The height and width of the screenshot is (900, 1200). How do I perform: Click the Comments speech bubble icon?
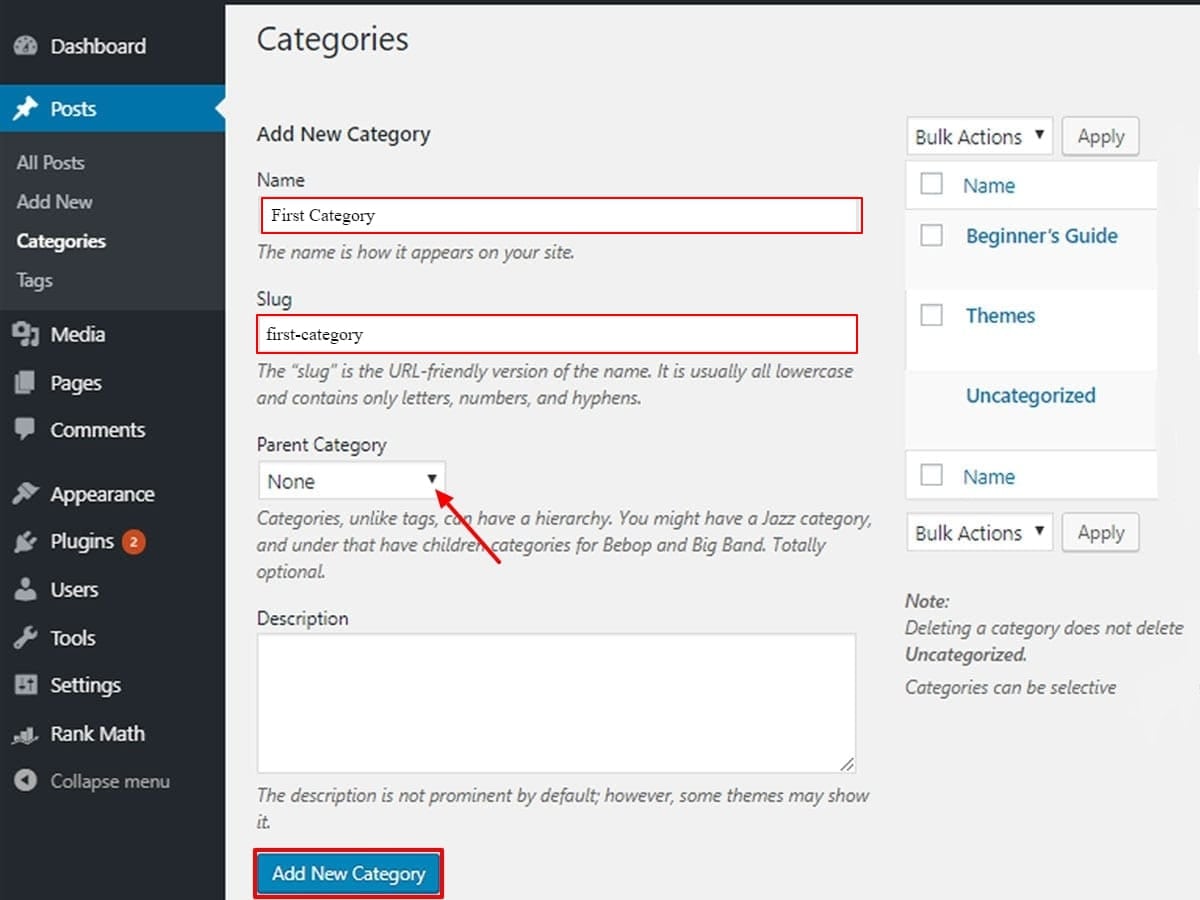[26, 430]
